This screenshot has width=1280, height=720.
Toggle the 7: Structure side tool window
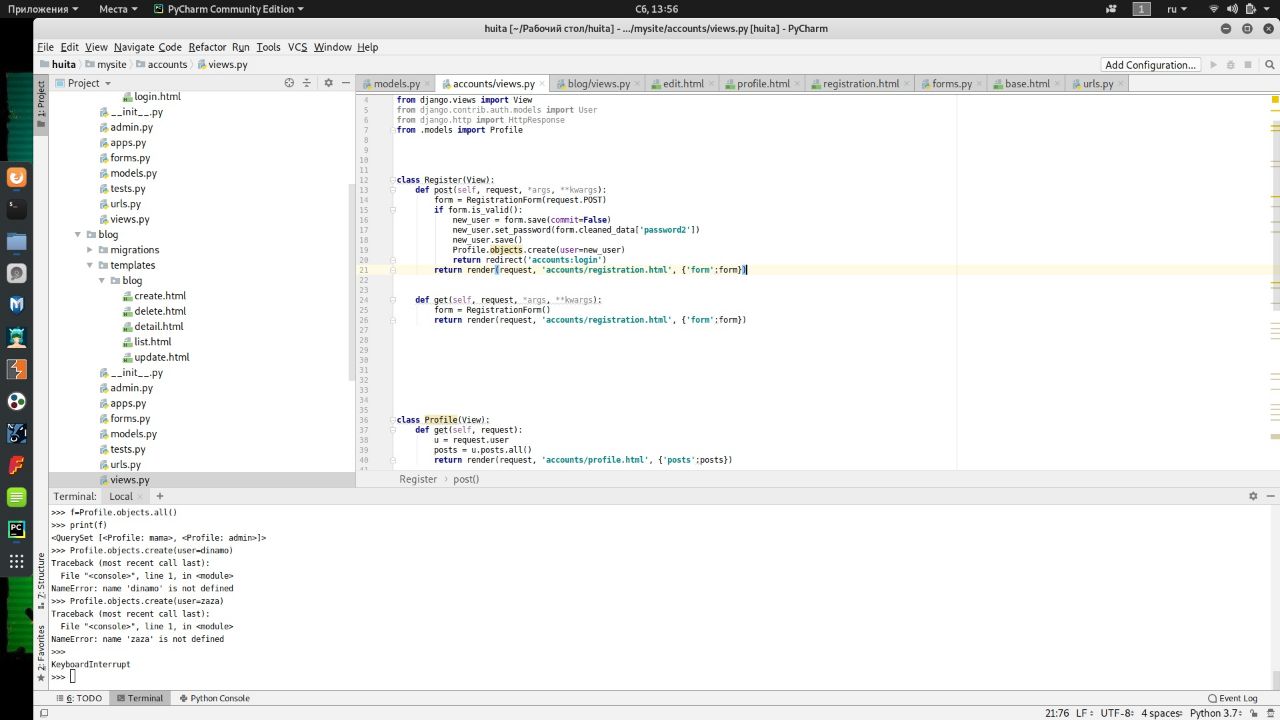(41, 582)
